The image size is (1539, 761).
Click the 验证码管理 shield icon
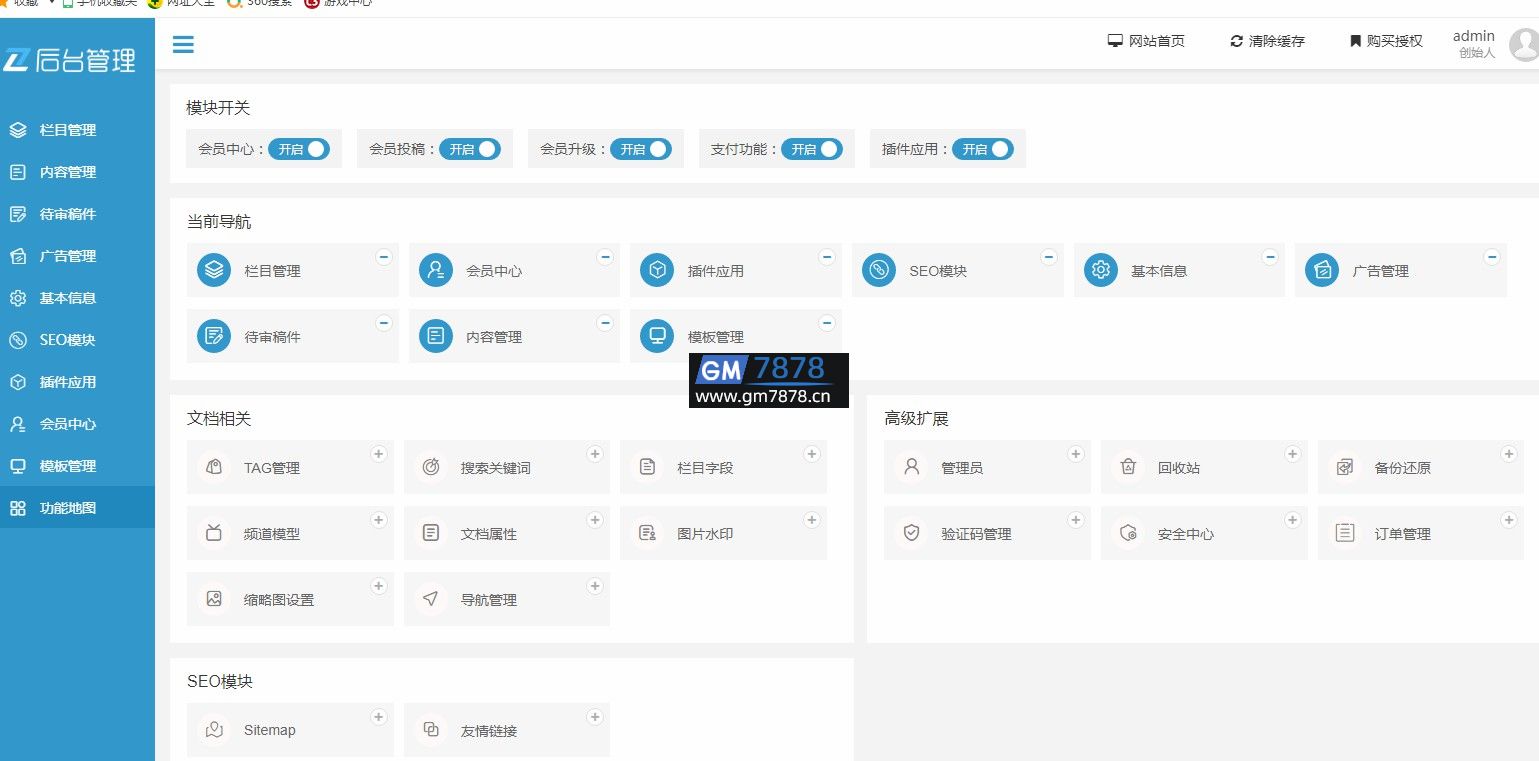click(911, 533)
